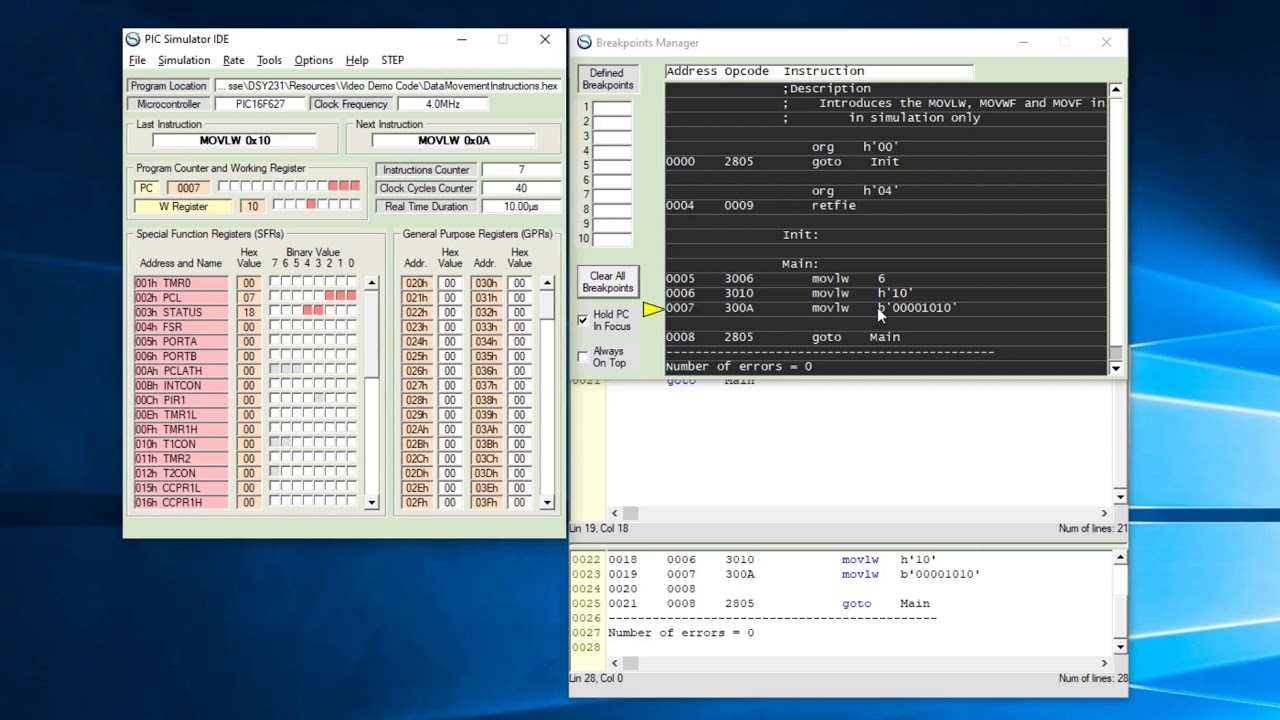
Task: Click the PC value 0007
Action: (188, 187)
